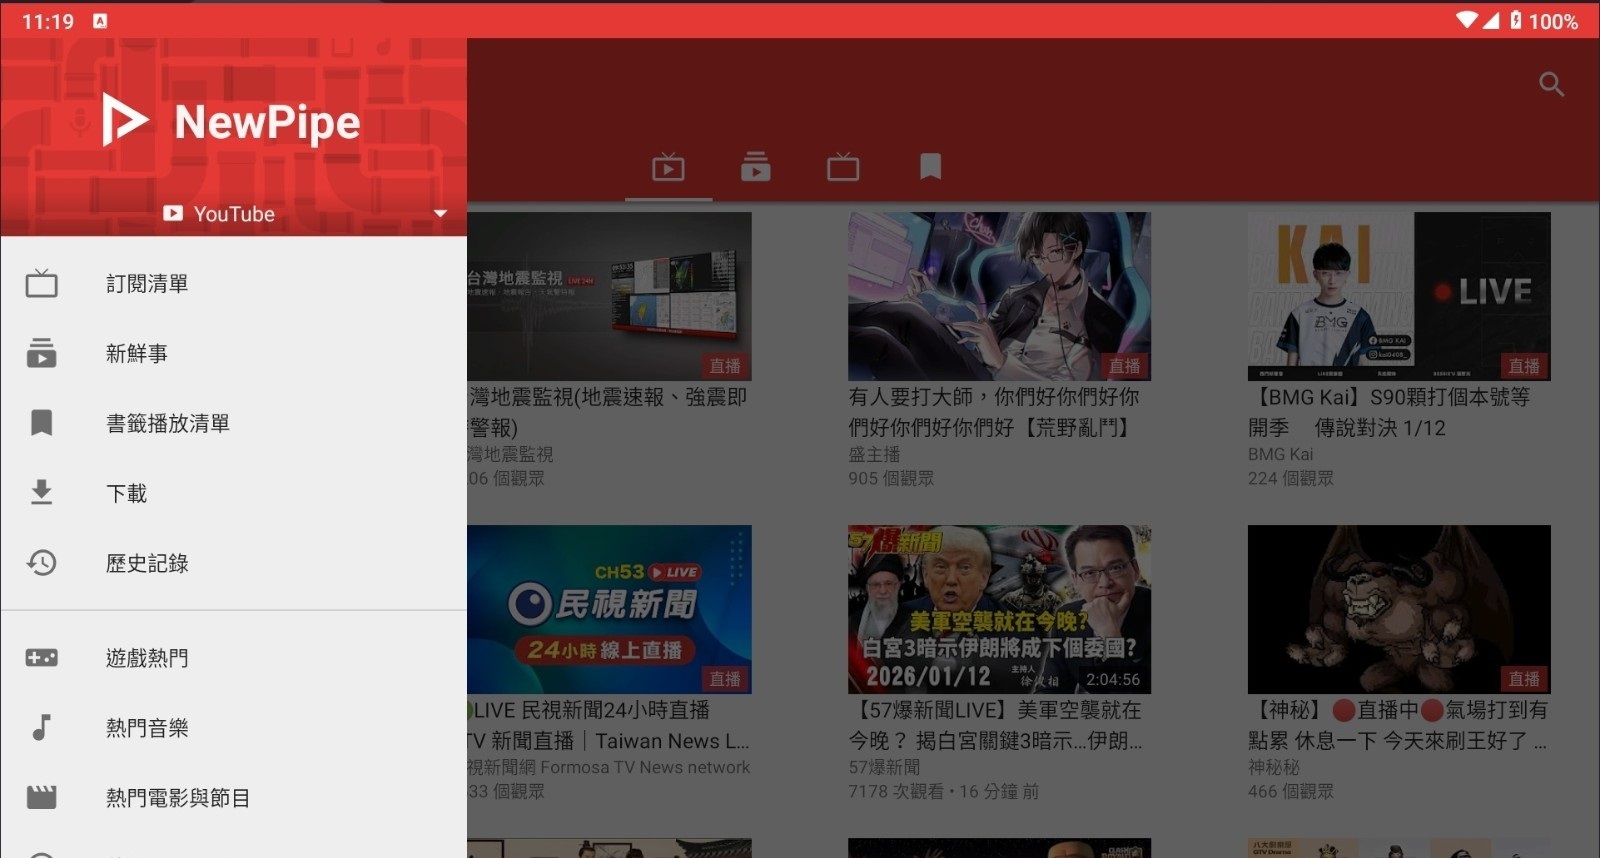
Task: Select the YouTube service label
Action: coord(234,214)
